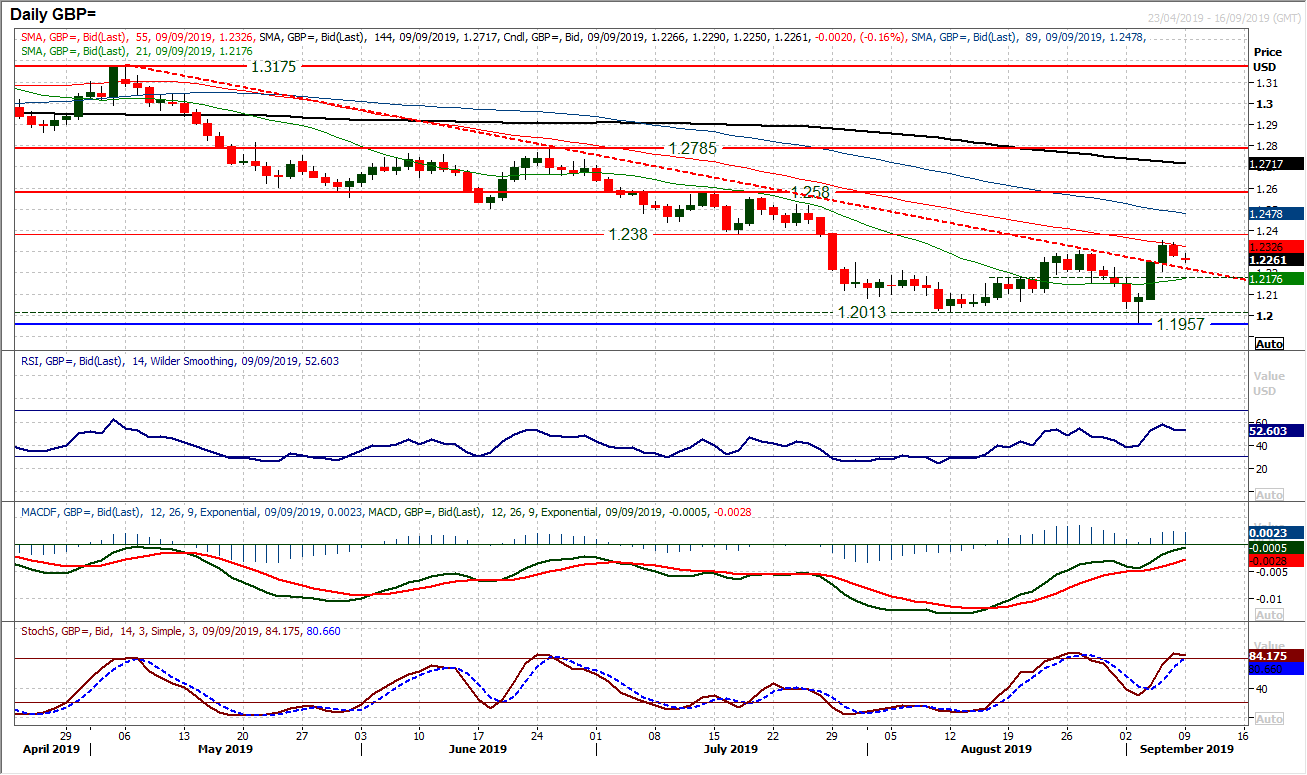Click the 52.603 RSI value tag
Viewport: 1307px width, 775px height.
(x=1277, y=430)
